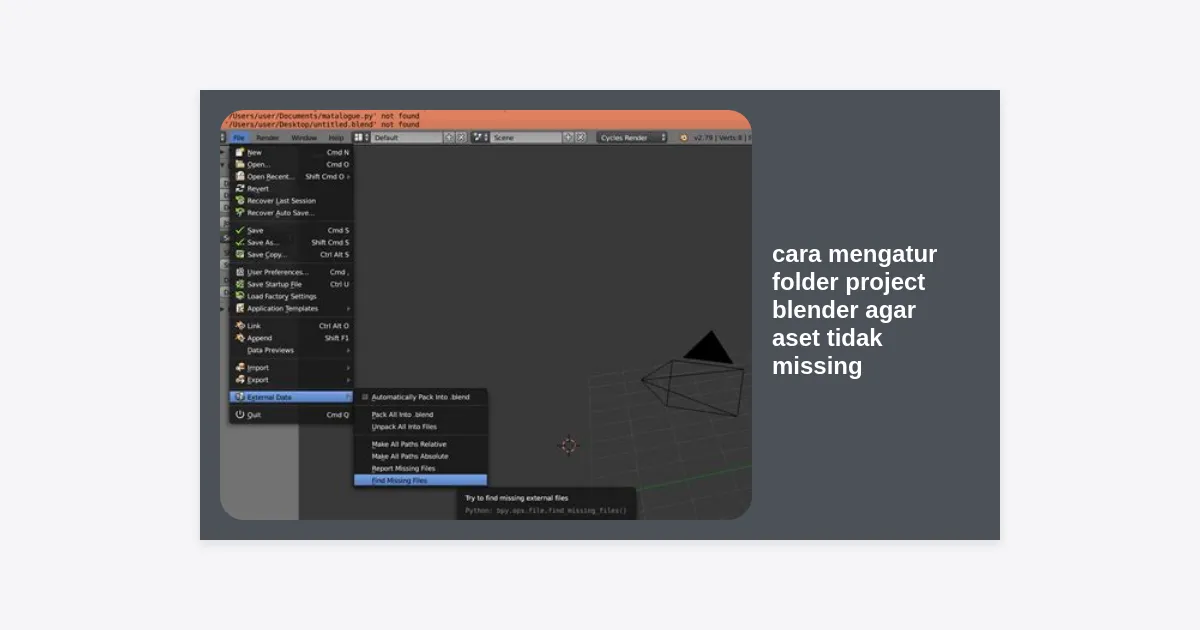
Task: Click the Scene name field
Action: (x=523, y=138)
